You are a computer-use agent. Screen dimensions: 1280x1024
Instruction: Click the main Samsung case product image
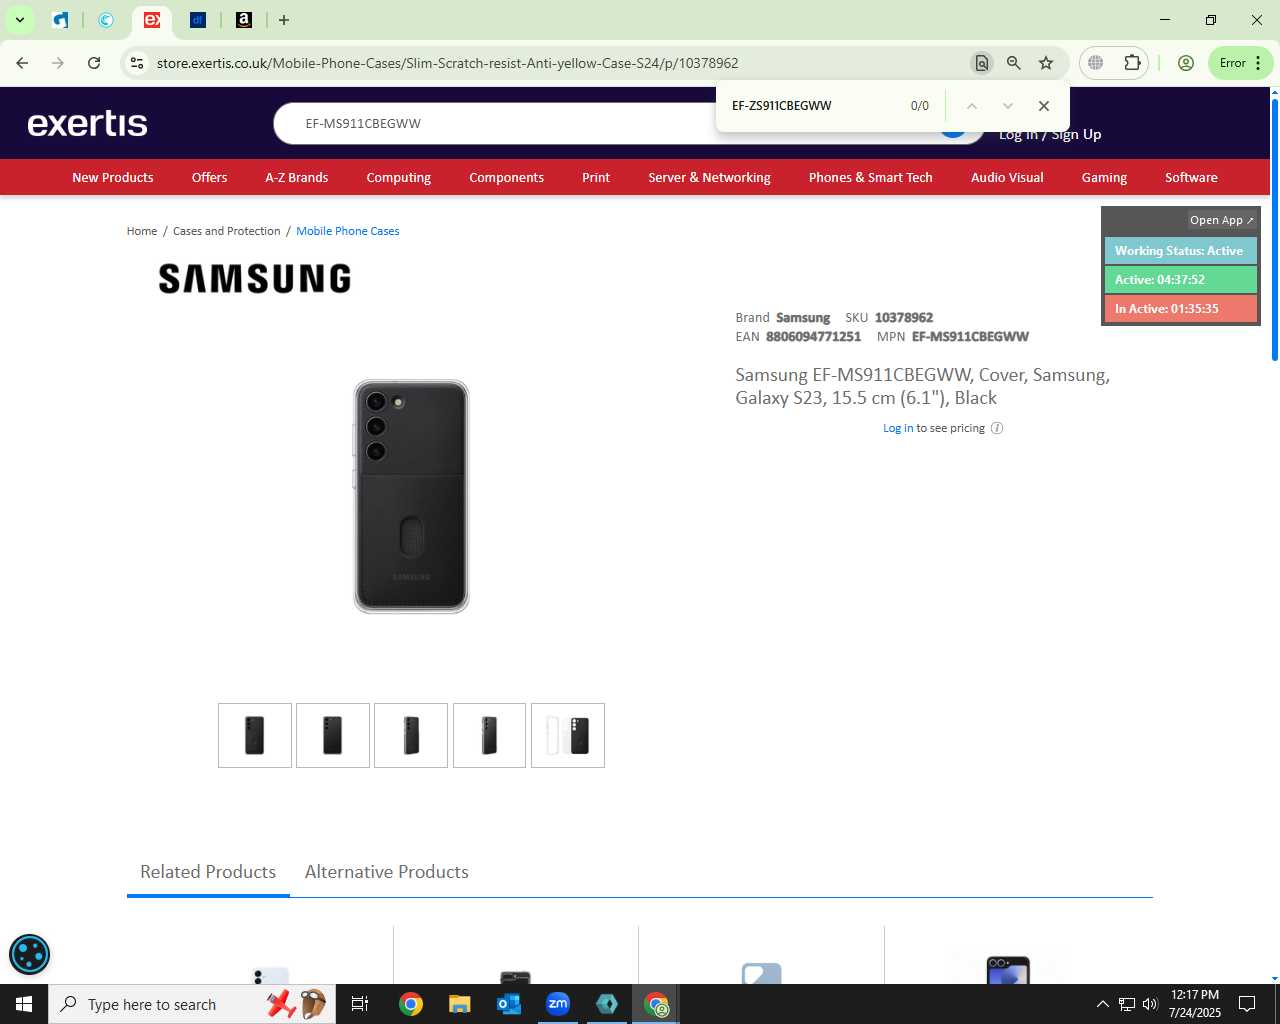(x=411, y=496)
